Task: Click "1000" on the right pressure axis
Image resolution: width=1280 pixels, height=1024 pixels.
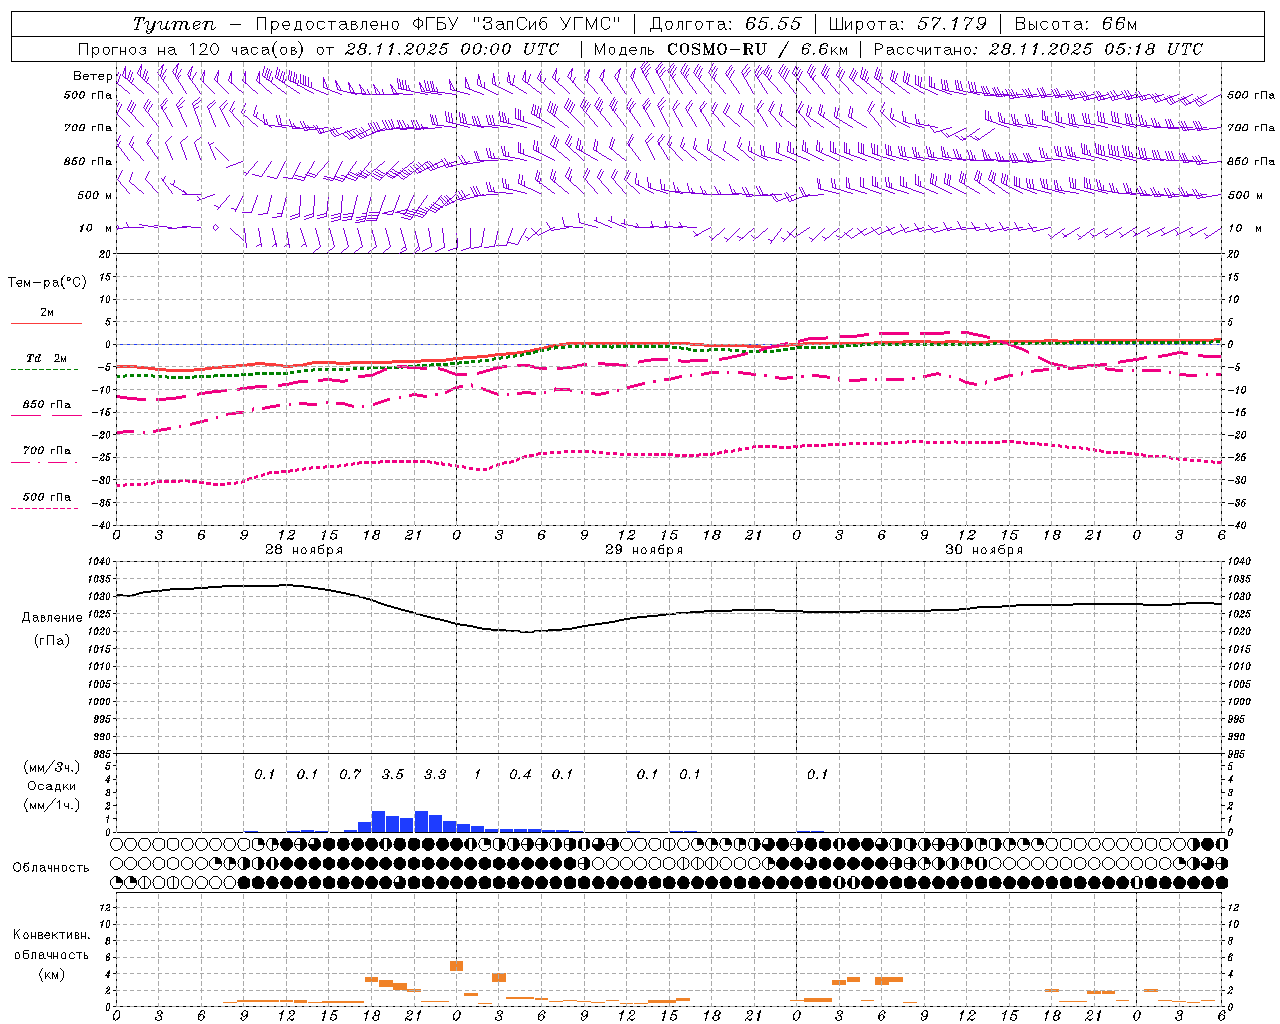Action: (1238, 702)
